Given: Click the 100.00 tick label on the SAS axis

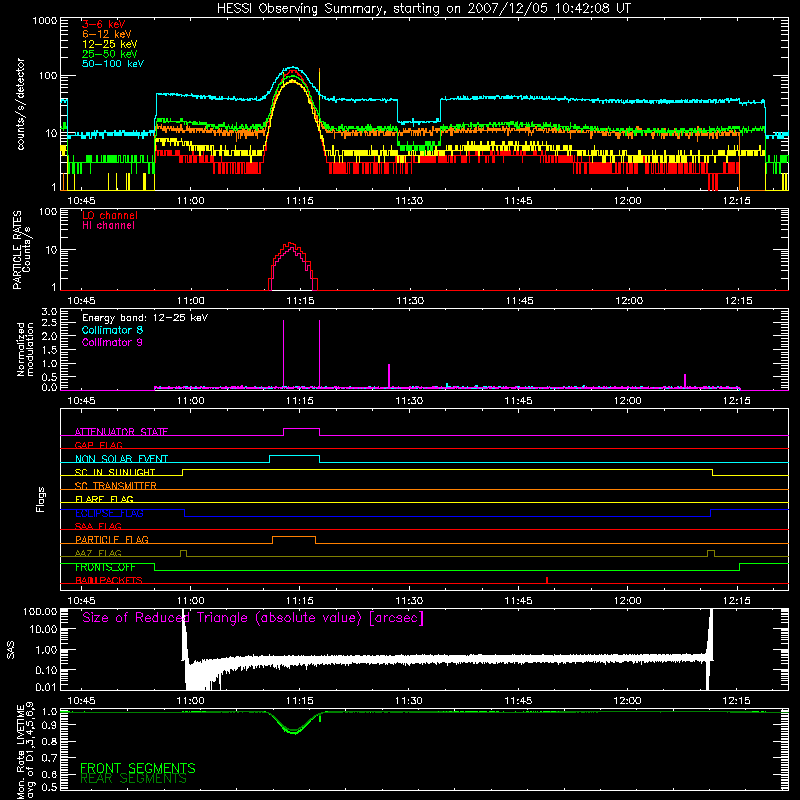Looking at the screenshot, I should 40,611.
